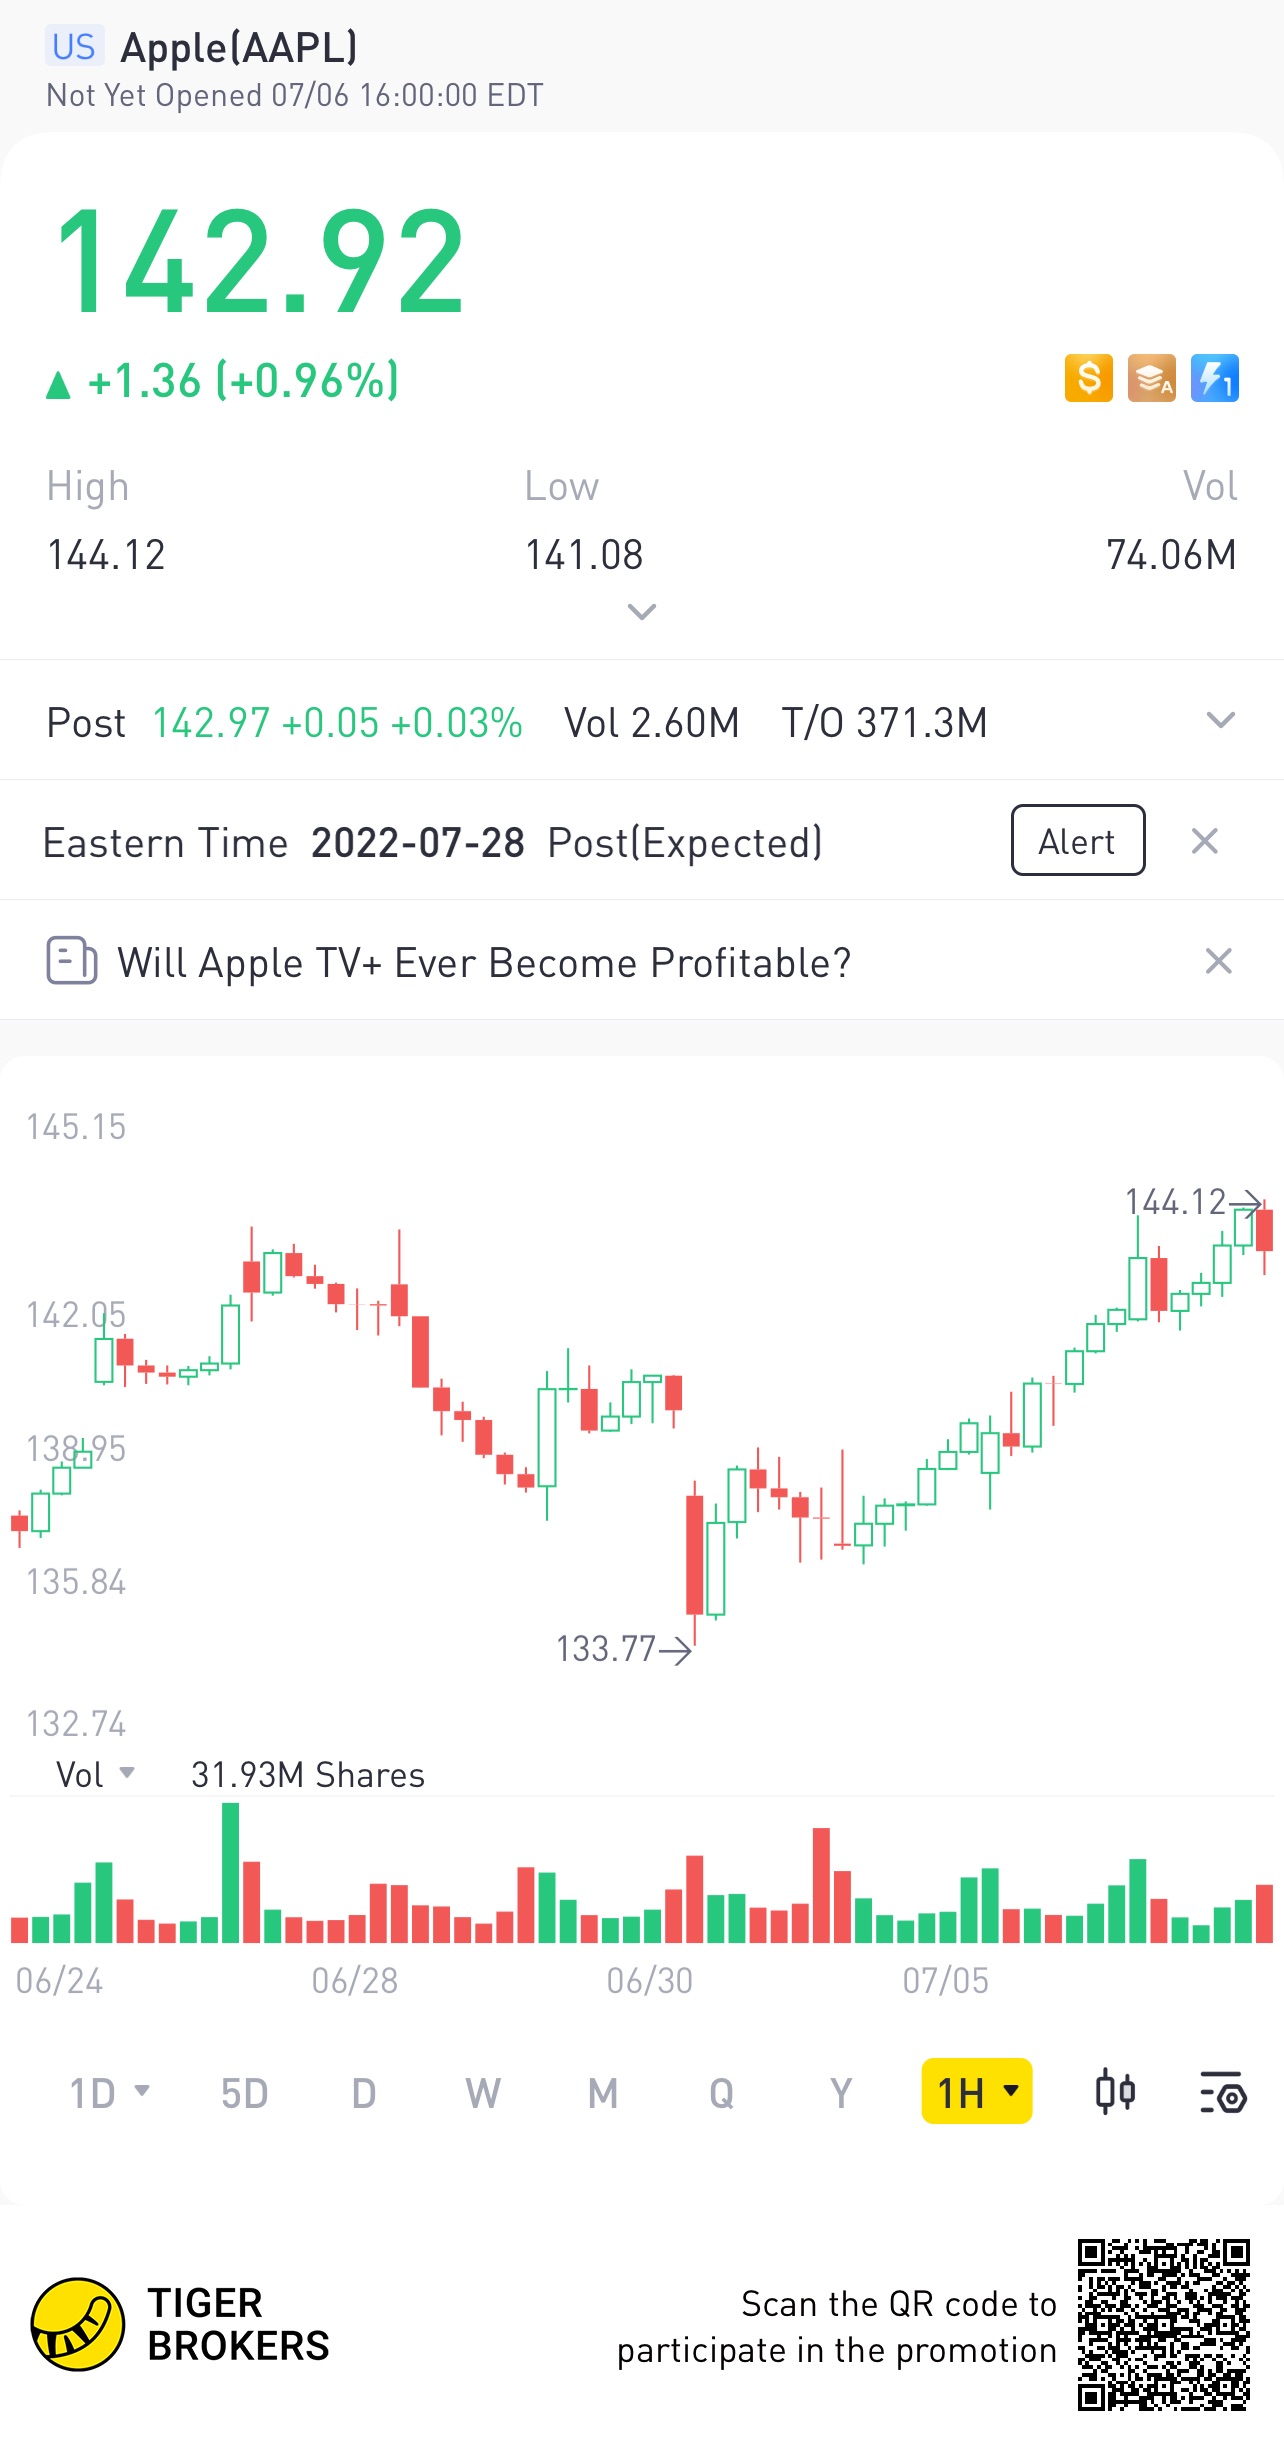Tap the Tiger Brokers logo
1284x2445 pixels.
(x=78, y=2325)
